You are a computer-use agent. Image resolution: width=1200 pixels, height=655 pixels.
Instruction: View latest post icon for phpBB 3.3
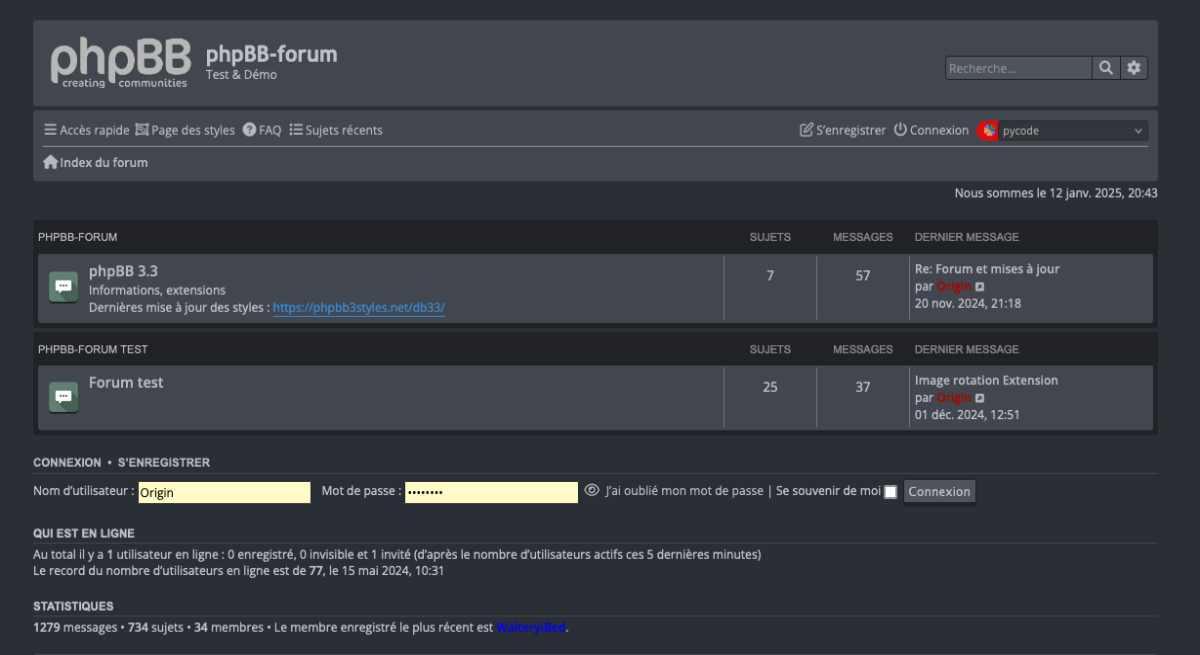(x=980, y=287)
